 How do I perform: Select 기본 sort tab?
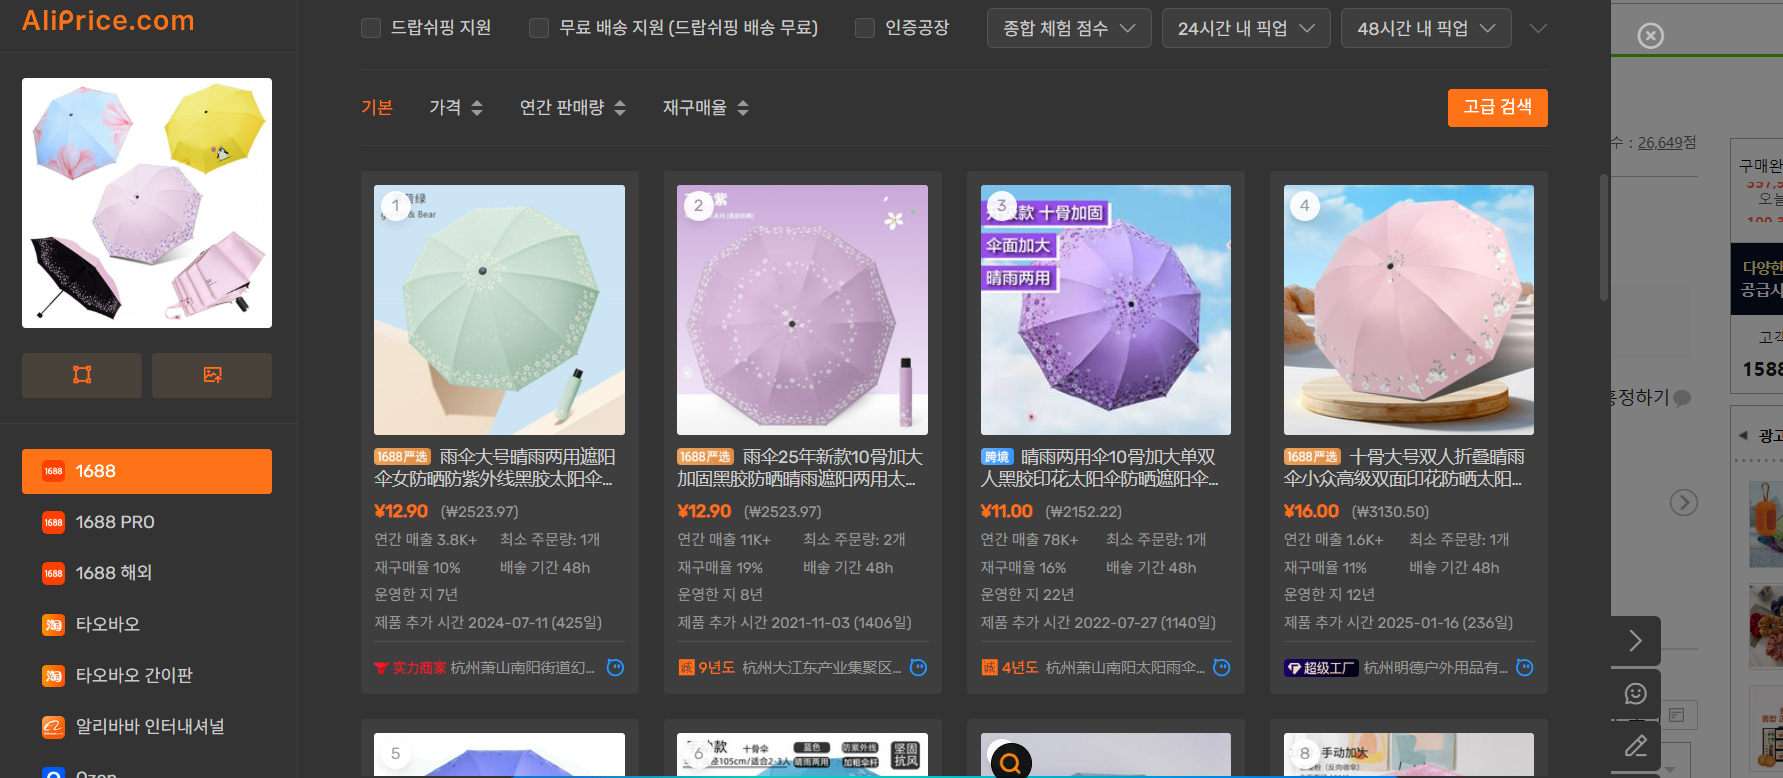(377, 107)
